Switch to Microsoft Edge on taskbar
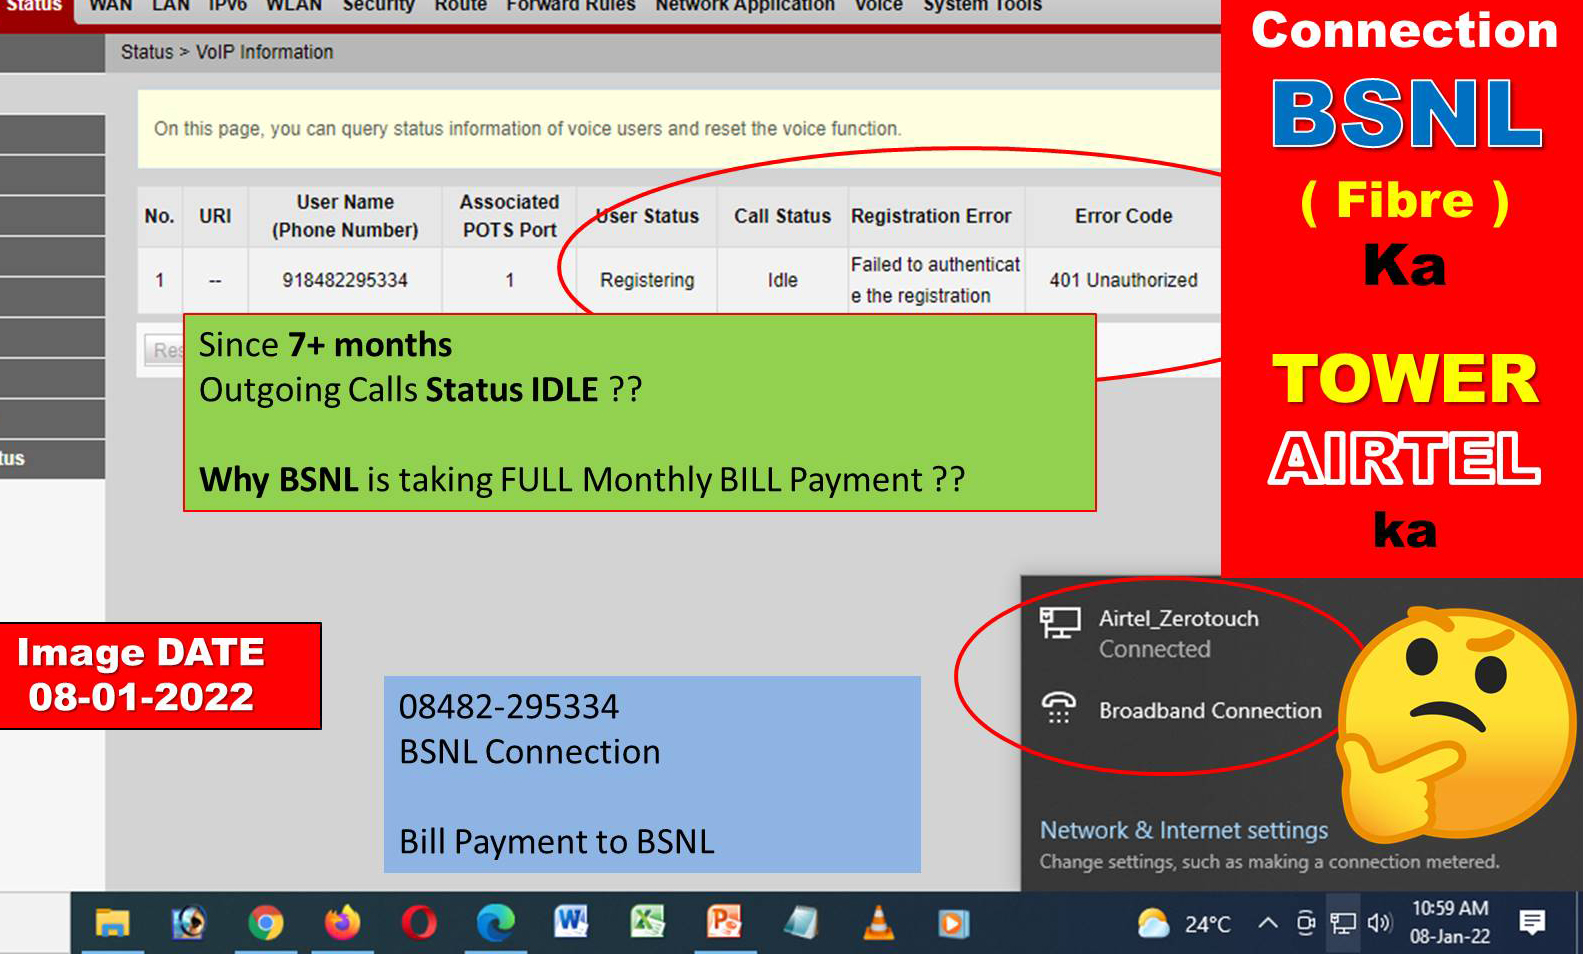1583x954 pixels. coord(495,923)
